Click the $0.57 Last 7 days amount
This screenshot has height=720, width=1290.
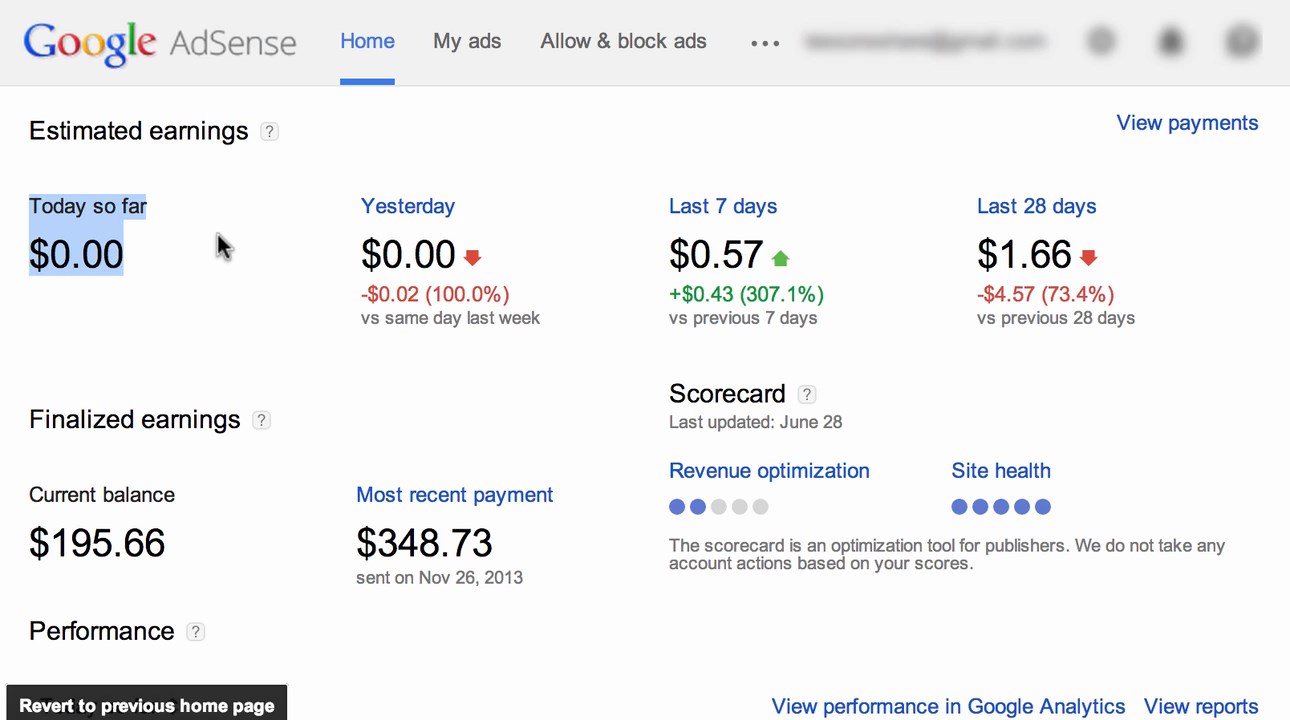tap(716, 255)
